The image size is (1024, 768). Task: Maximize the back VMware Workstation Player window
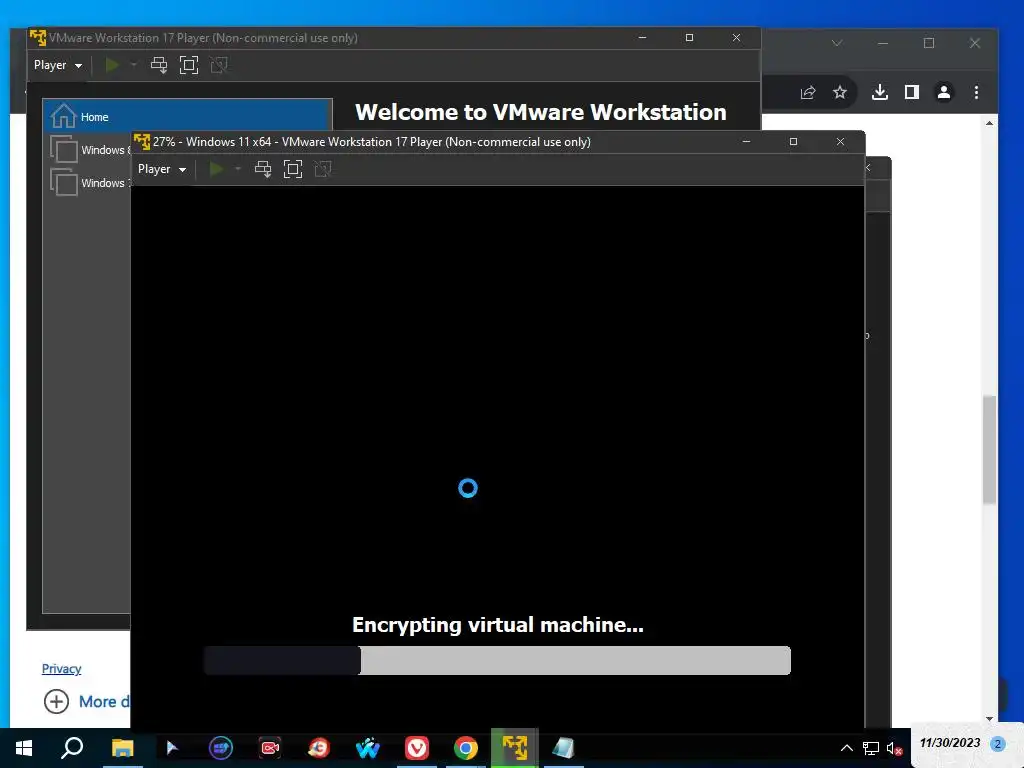pyautogui.click(x=689, y=38)
